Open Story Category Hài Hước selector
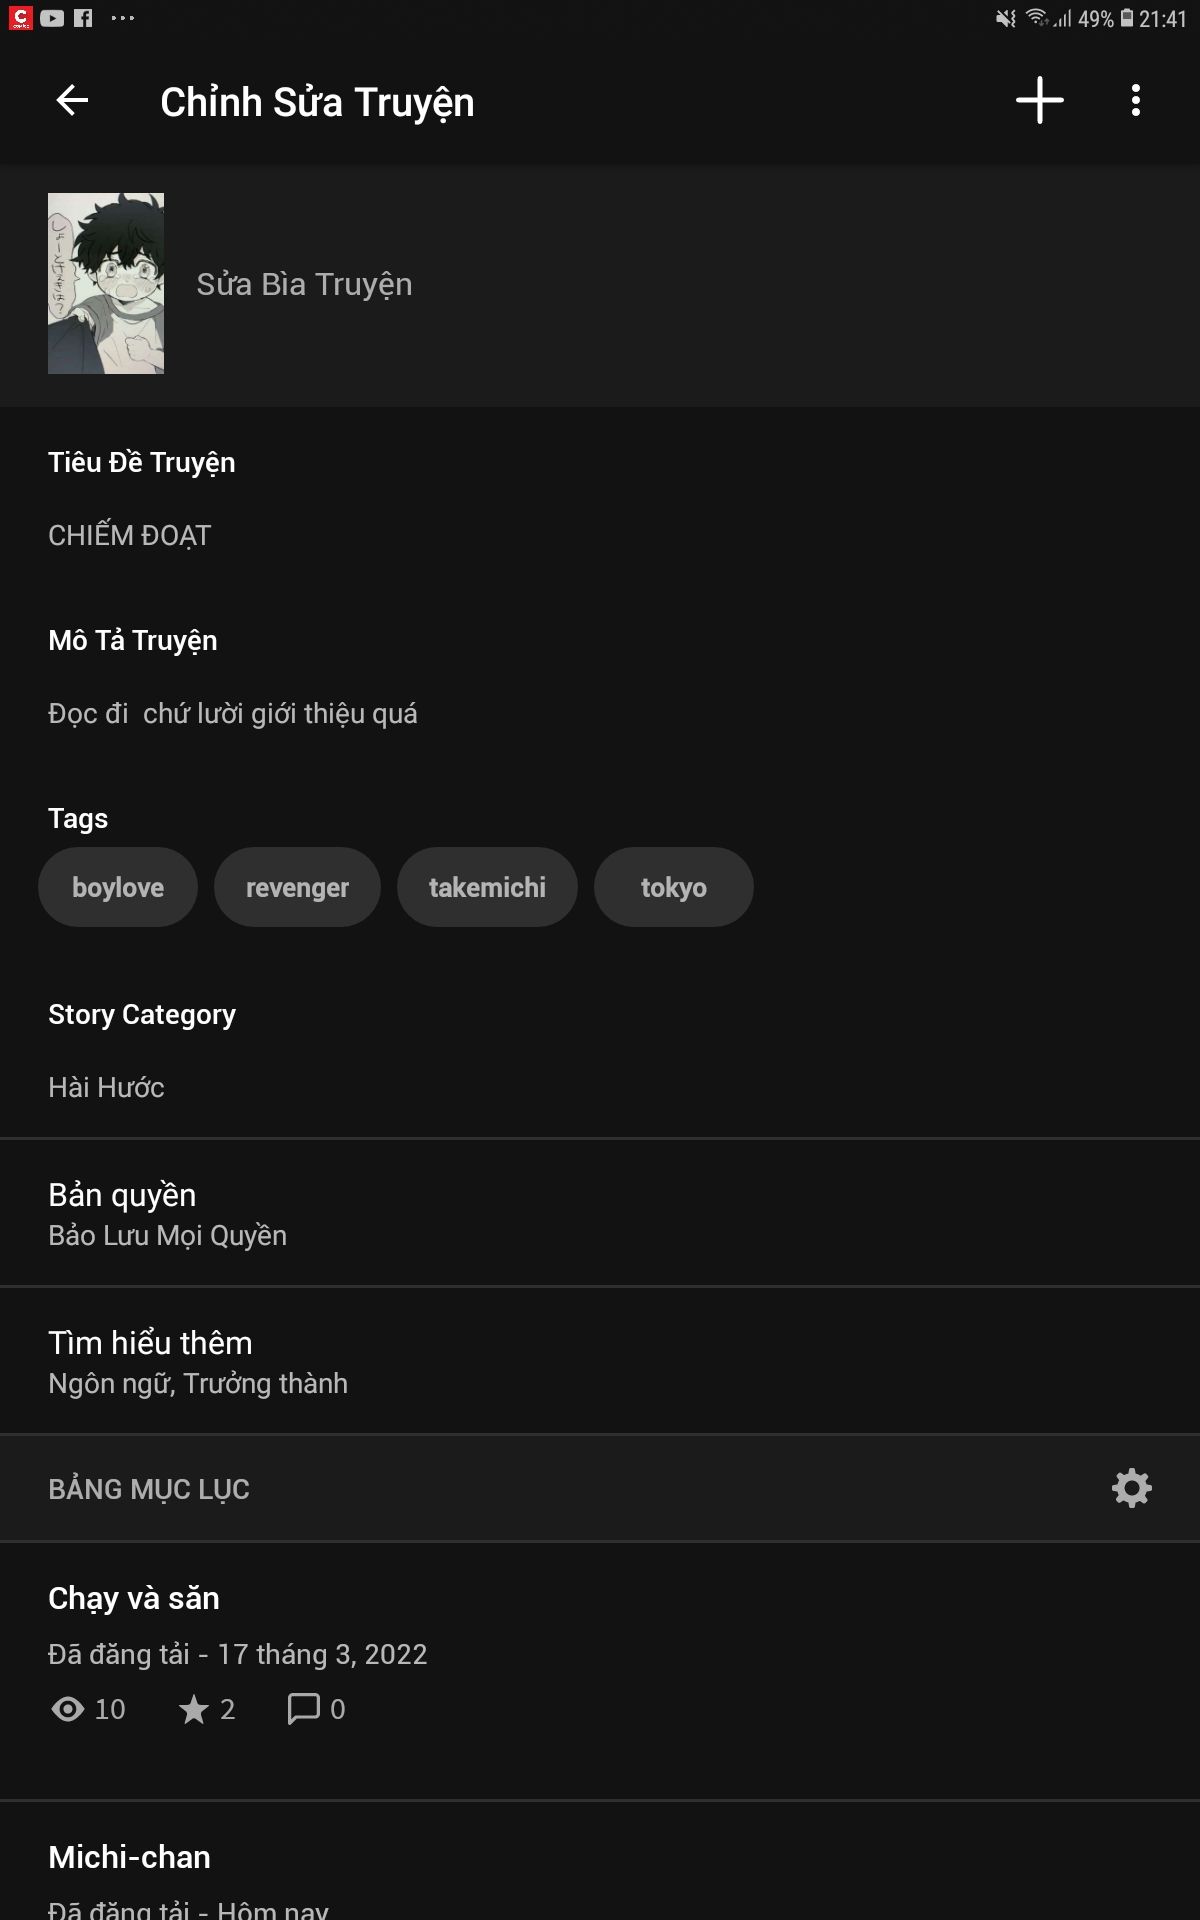 click(600, 1087)
